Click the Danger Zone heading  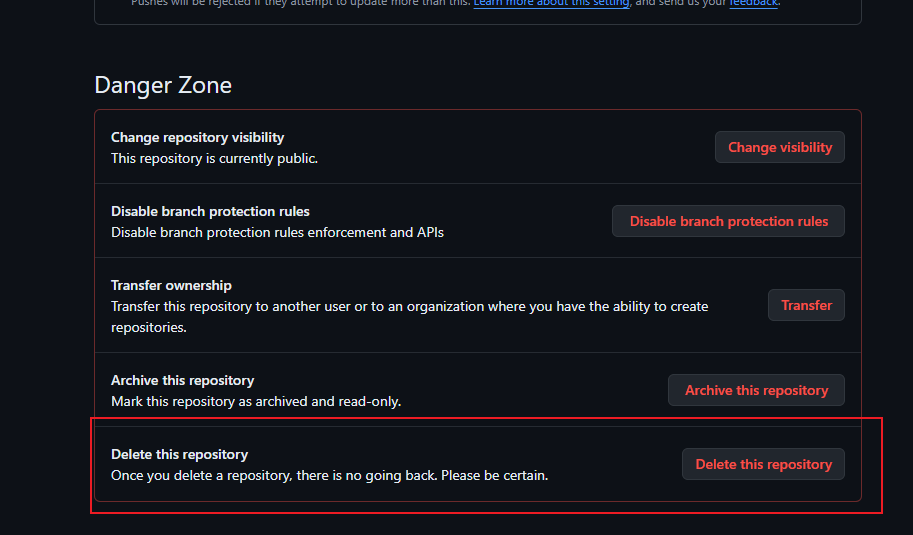[x=163, y=85]
